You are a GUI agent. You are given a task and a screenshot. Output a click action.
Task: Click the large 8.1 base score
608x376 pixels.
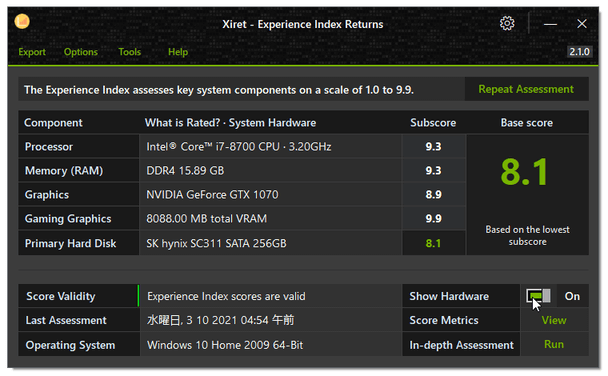click(x=524, y=172)
